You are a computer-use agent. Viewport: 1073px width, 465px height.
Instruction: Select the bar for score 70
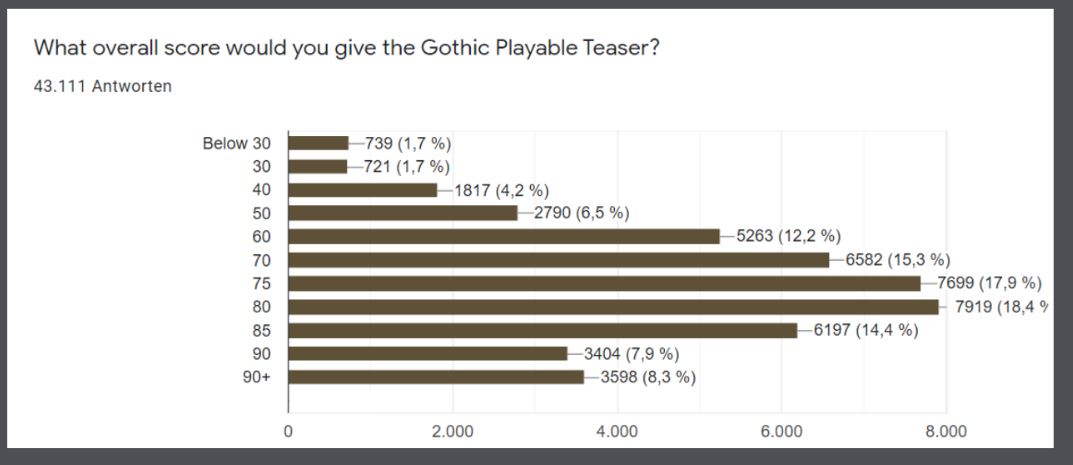(558, 260)
